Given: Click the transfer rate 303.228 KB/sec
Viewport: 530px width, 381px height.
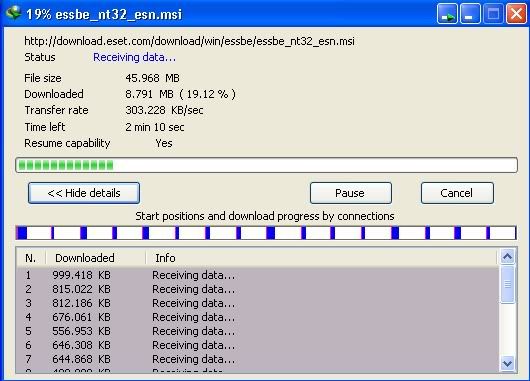Looking at the screenshot, I should (164, 110).
